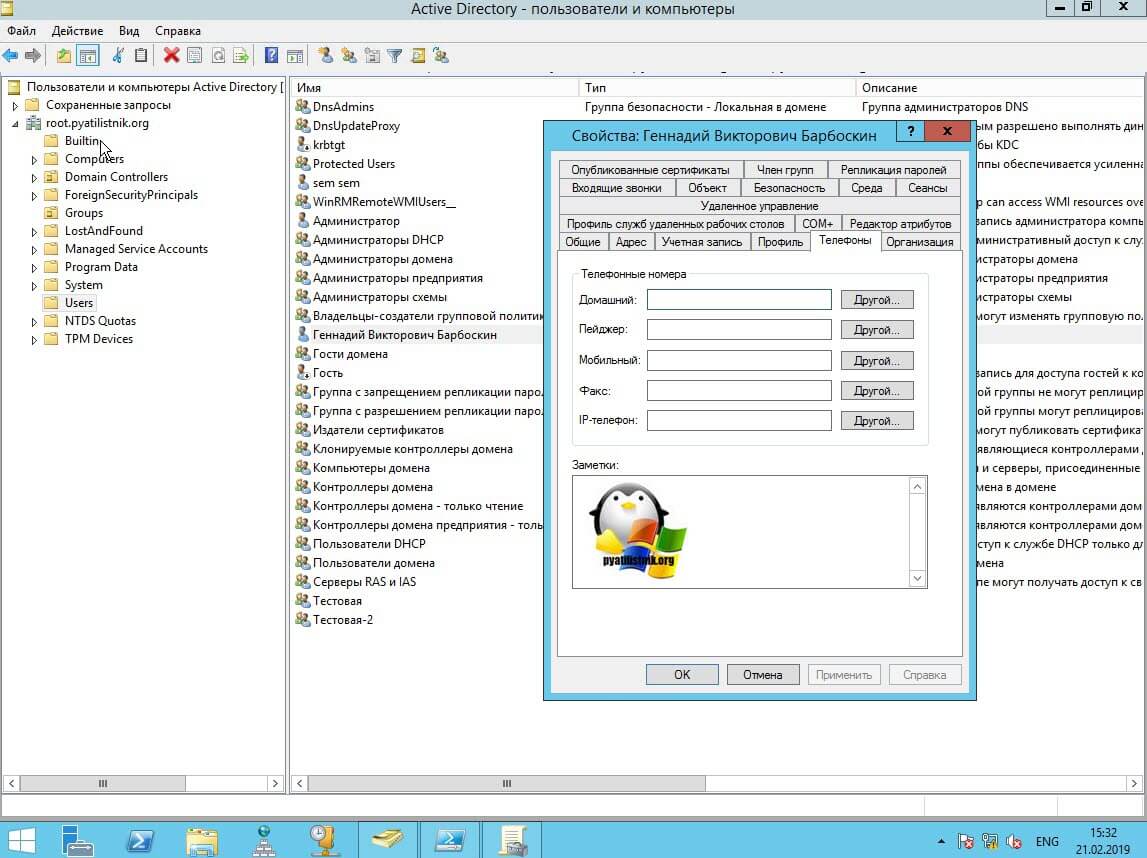Expand the Сохраненные запросы tree node
This screenshot has height=858, width=1147.
point(15,106)
